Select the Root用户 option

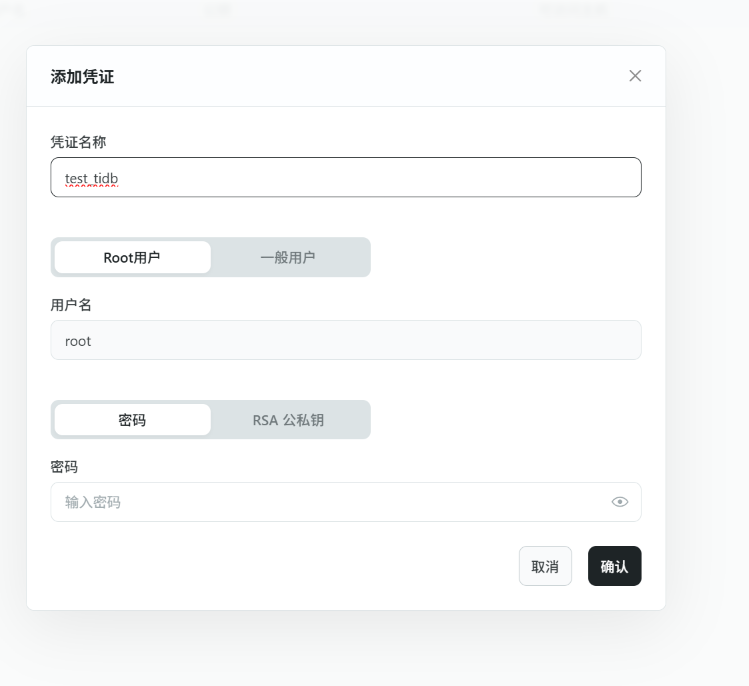click(x=132, y=257)
